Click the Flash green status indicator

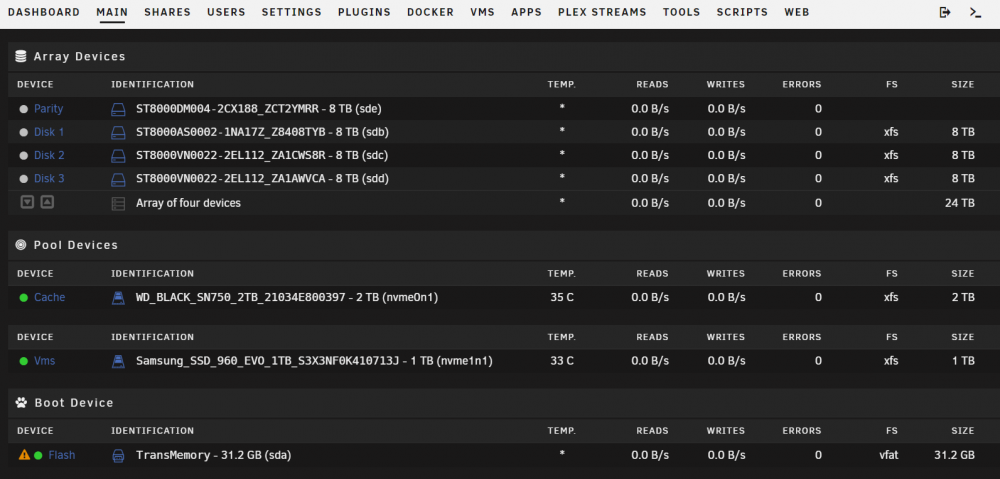coord(38,455)
